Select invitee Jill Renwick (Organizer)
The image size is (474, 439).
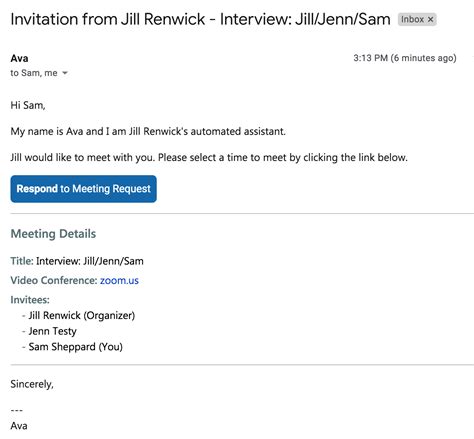82,315
